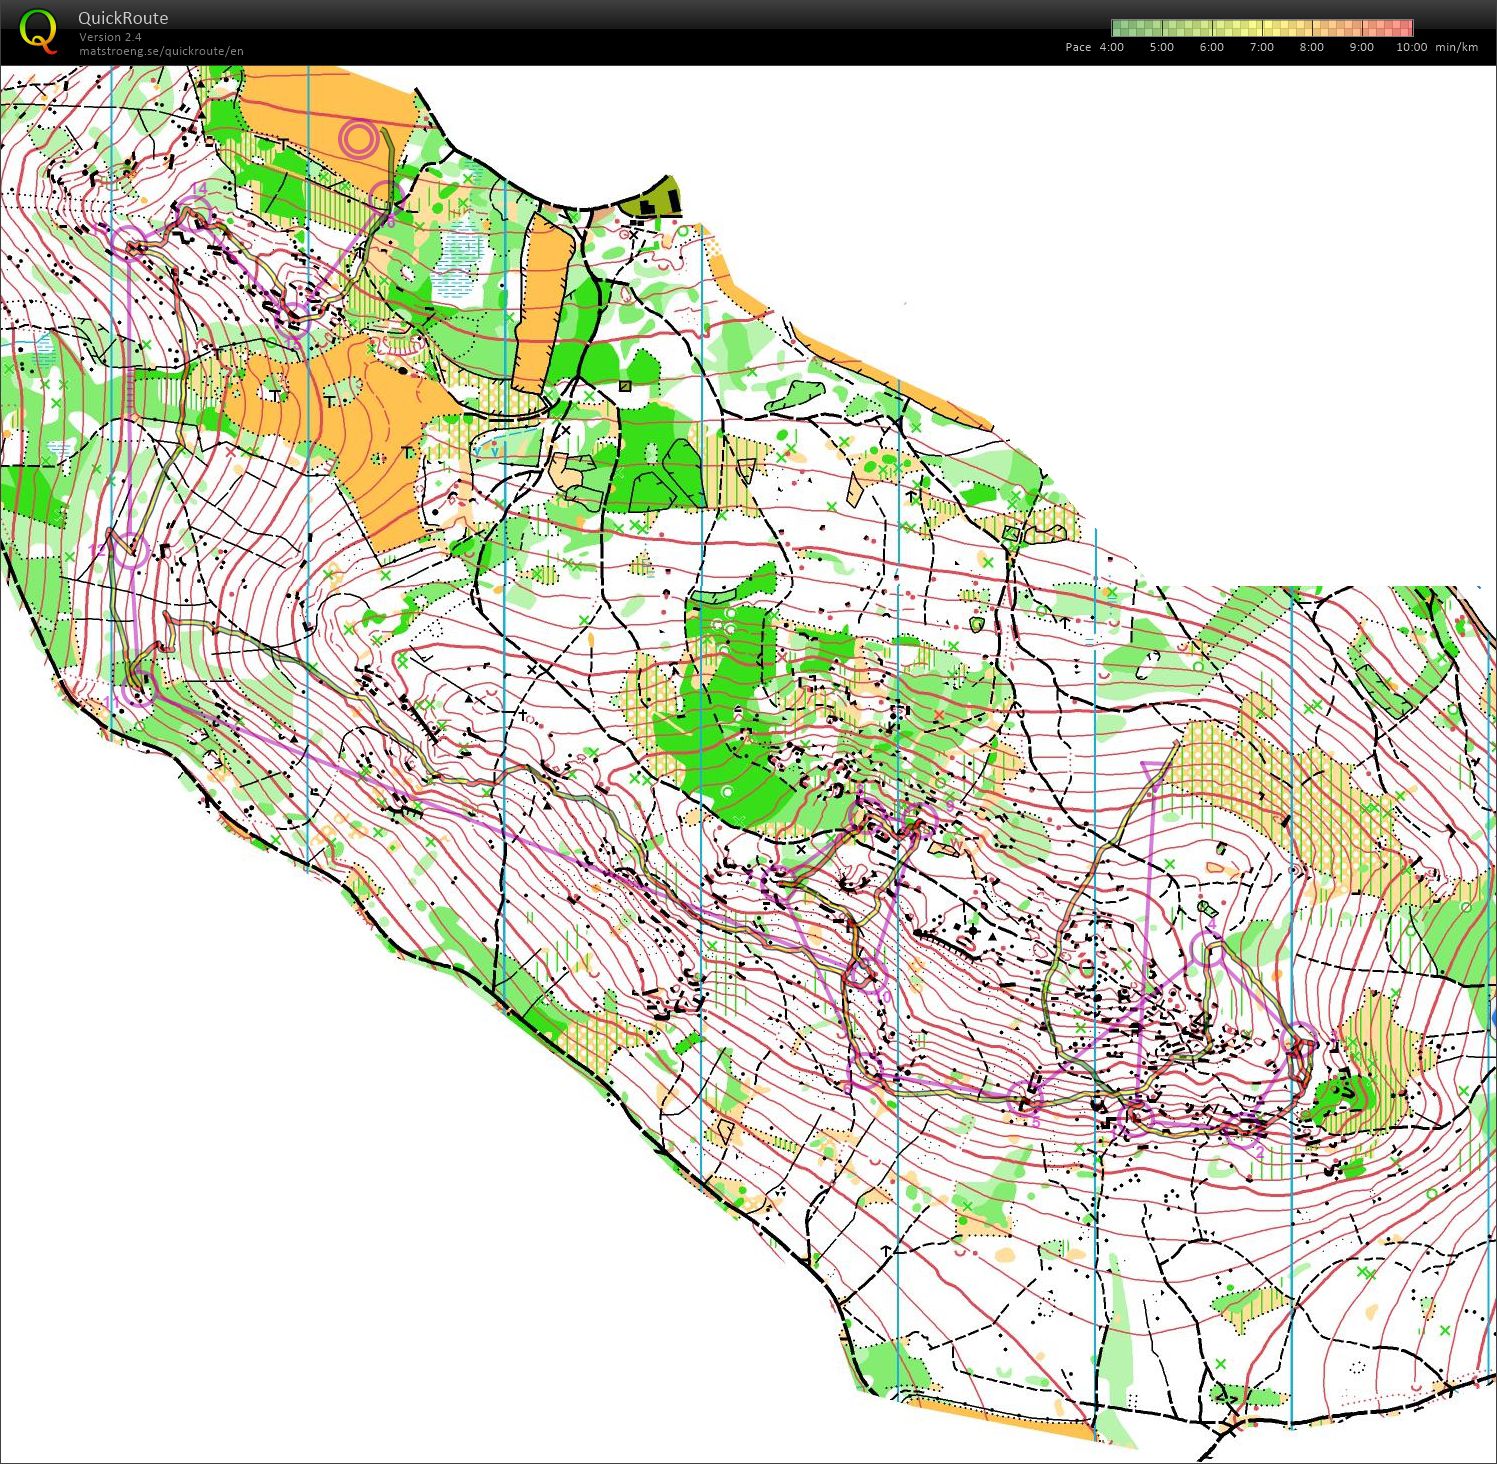Image resolution: width=1497 pixels, height=1464 pixels.
Task: Click the 8:00 pace value
Action: click(1312, 47)
